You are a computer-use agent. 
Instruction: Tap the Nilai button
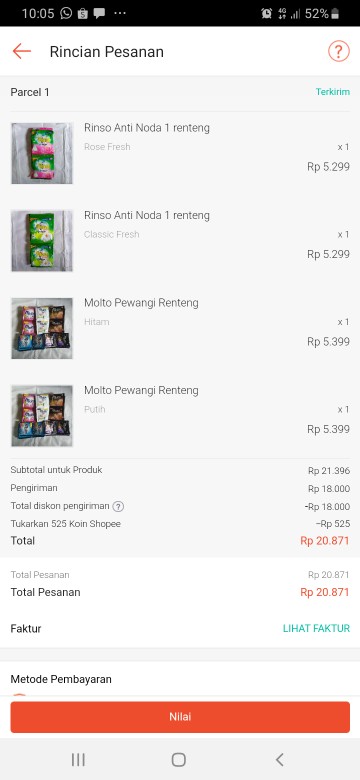point(180,717)
